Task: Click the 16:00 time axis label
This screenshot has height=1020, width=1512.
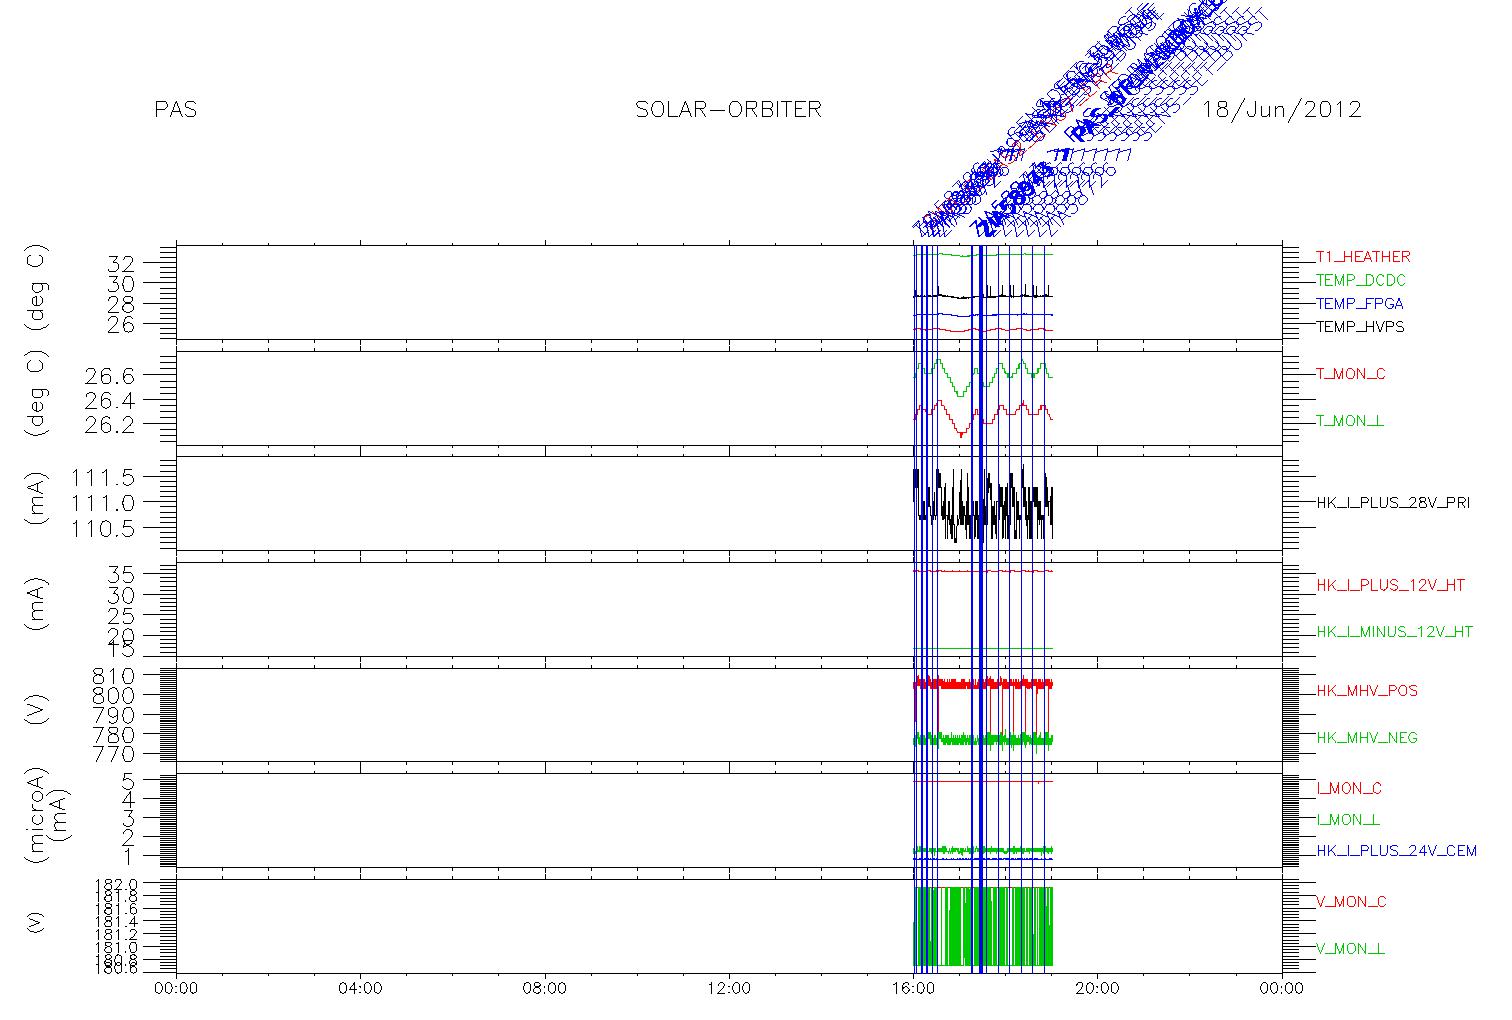Action: 913,989
